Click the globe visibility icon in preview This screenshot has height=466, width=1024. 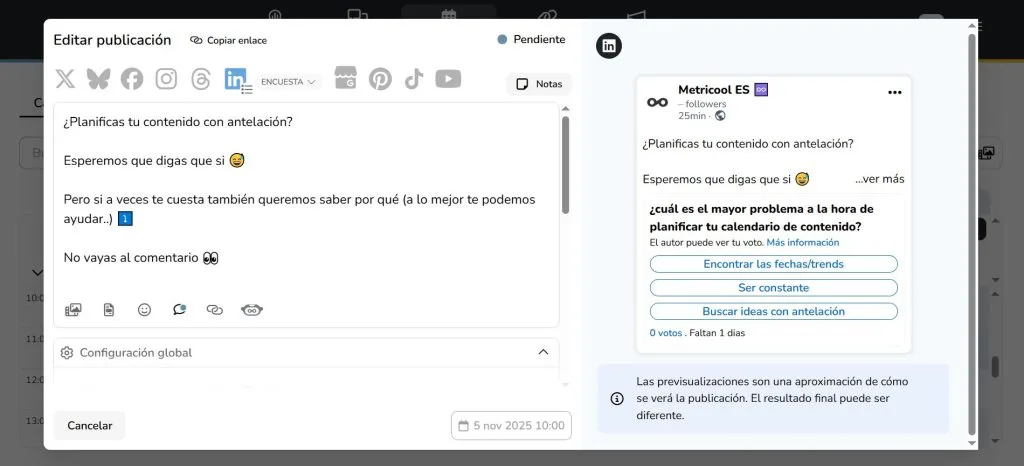[720, 116]
